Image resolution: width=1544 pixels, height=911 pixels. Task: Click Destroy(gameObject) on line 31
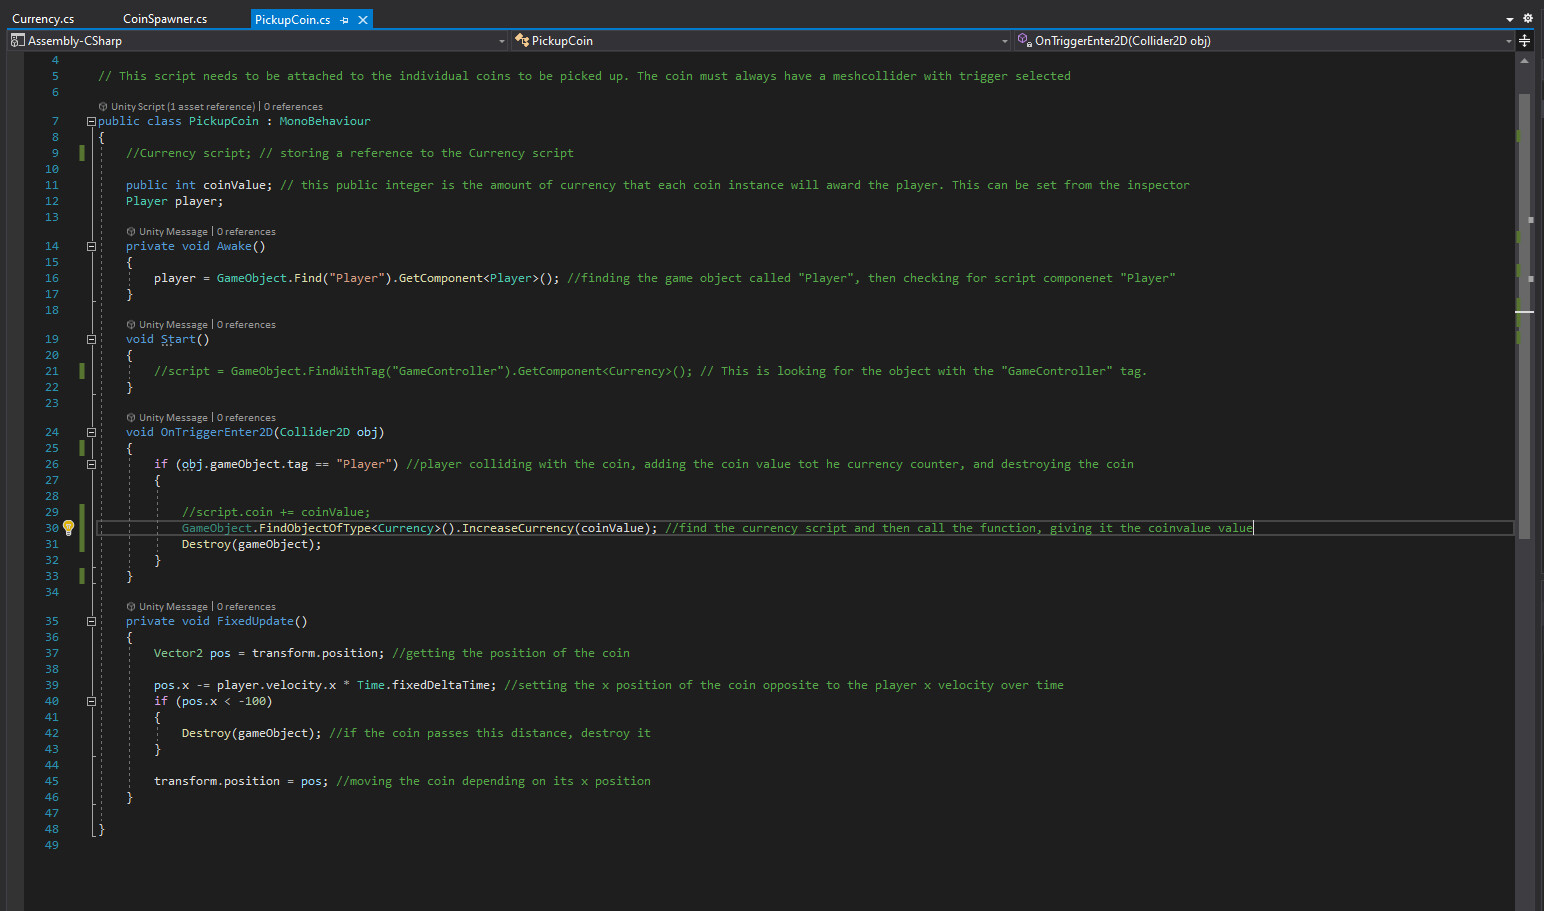click(252, 544)
